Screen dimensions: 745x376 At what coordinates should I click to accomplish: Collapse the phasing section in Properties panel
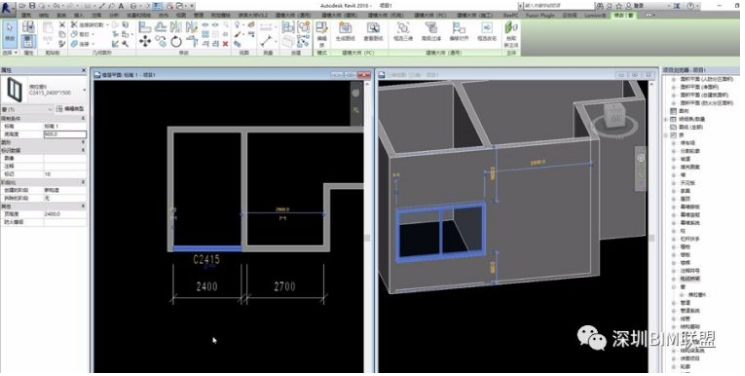click(84, 182)
